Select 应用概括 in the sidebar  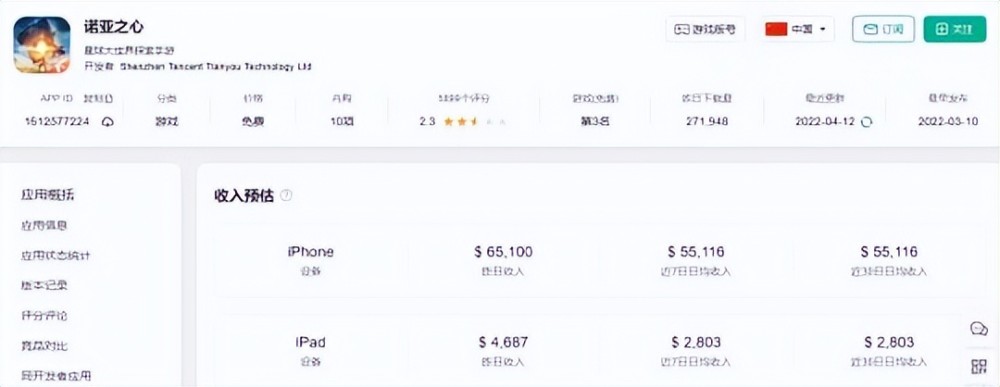click(47, 195)
